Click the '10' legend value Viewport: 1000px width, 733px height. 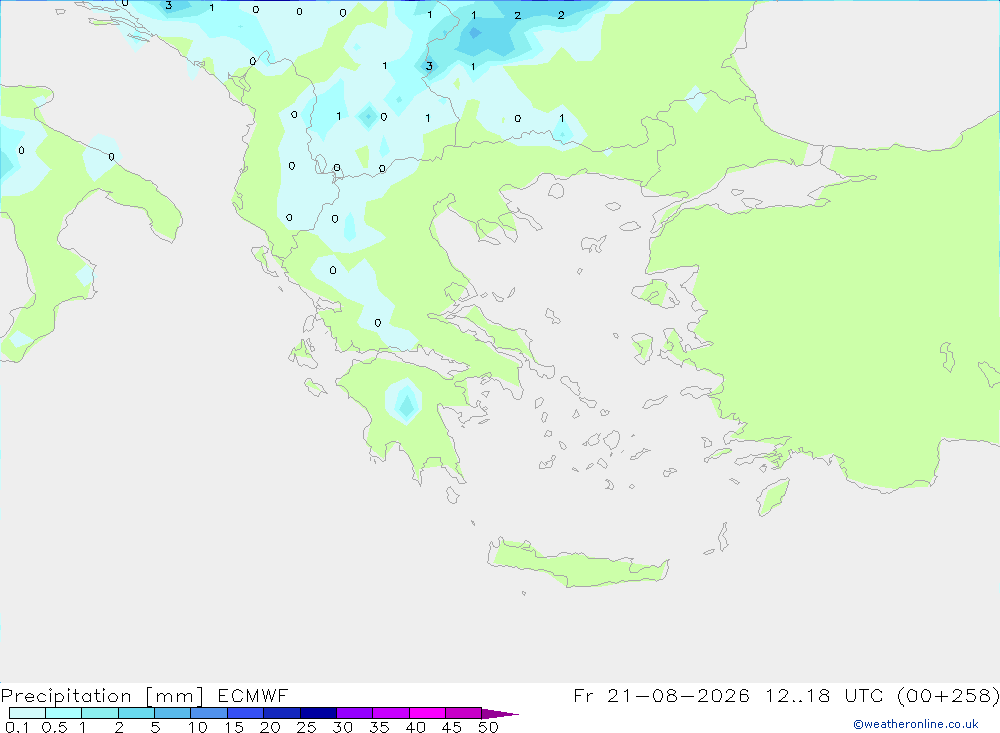[x=198, y=727]
